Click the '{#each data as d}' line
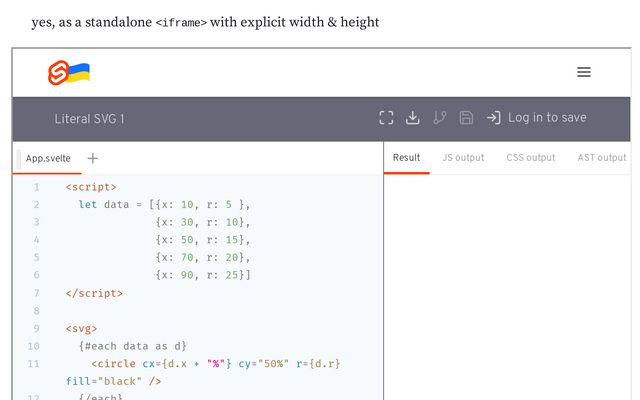 pyautogui.click(x=132, y=346)
